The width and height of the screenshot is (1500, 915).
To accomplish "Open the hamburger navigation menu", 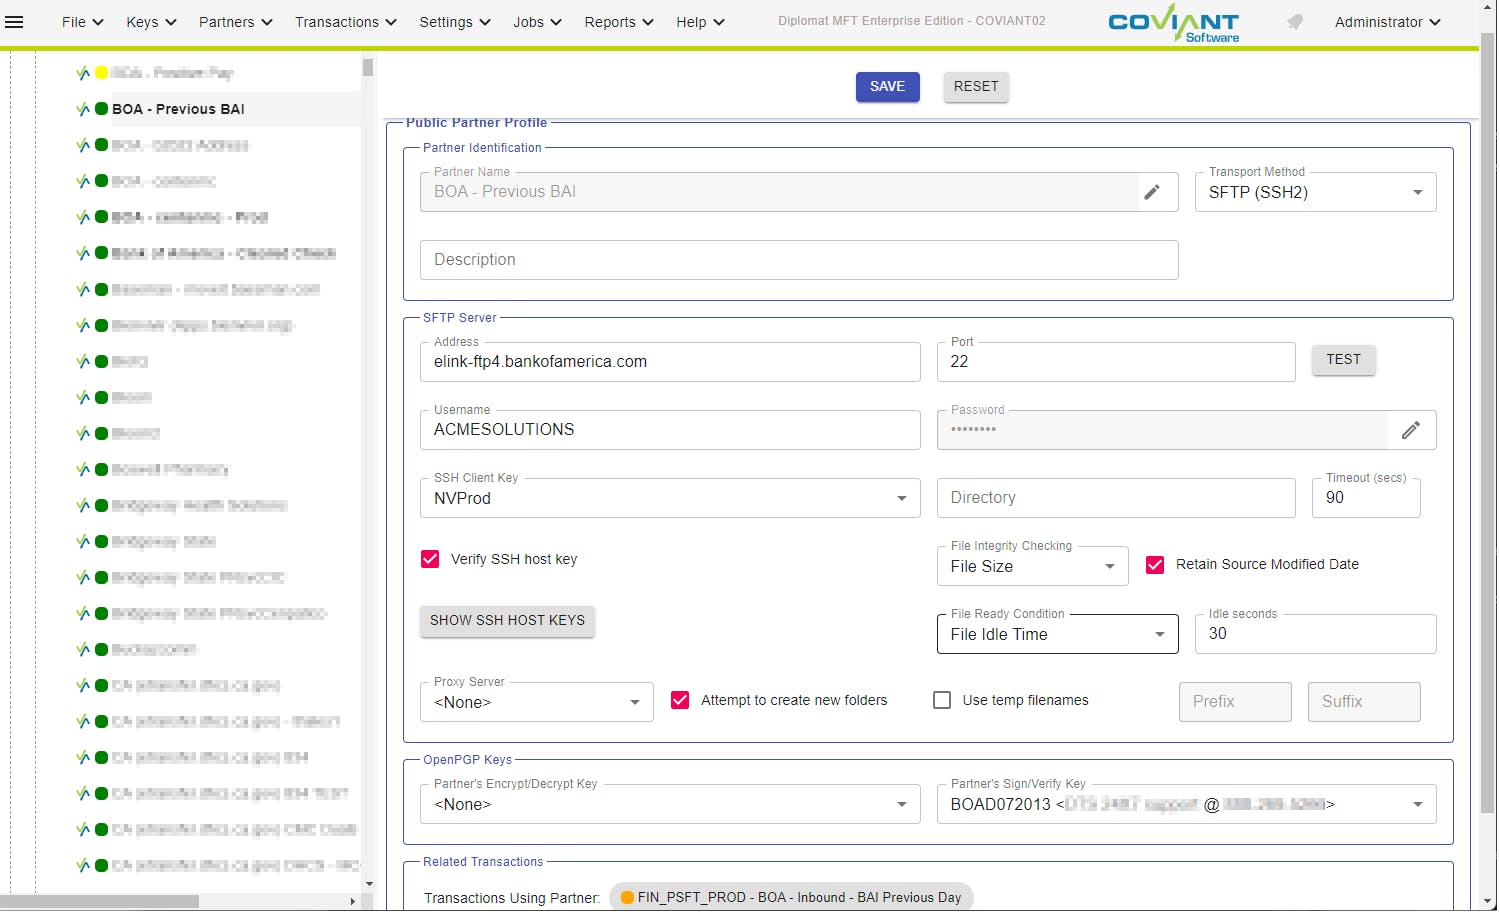I will pyautogui.click(x=14, y=22).
